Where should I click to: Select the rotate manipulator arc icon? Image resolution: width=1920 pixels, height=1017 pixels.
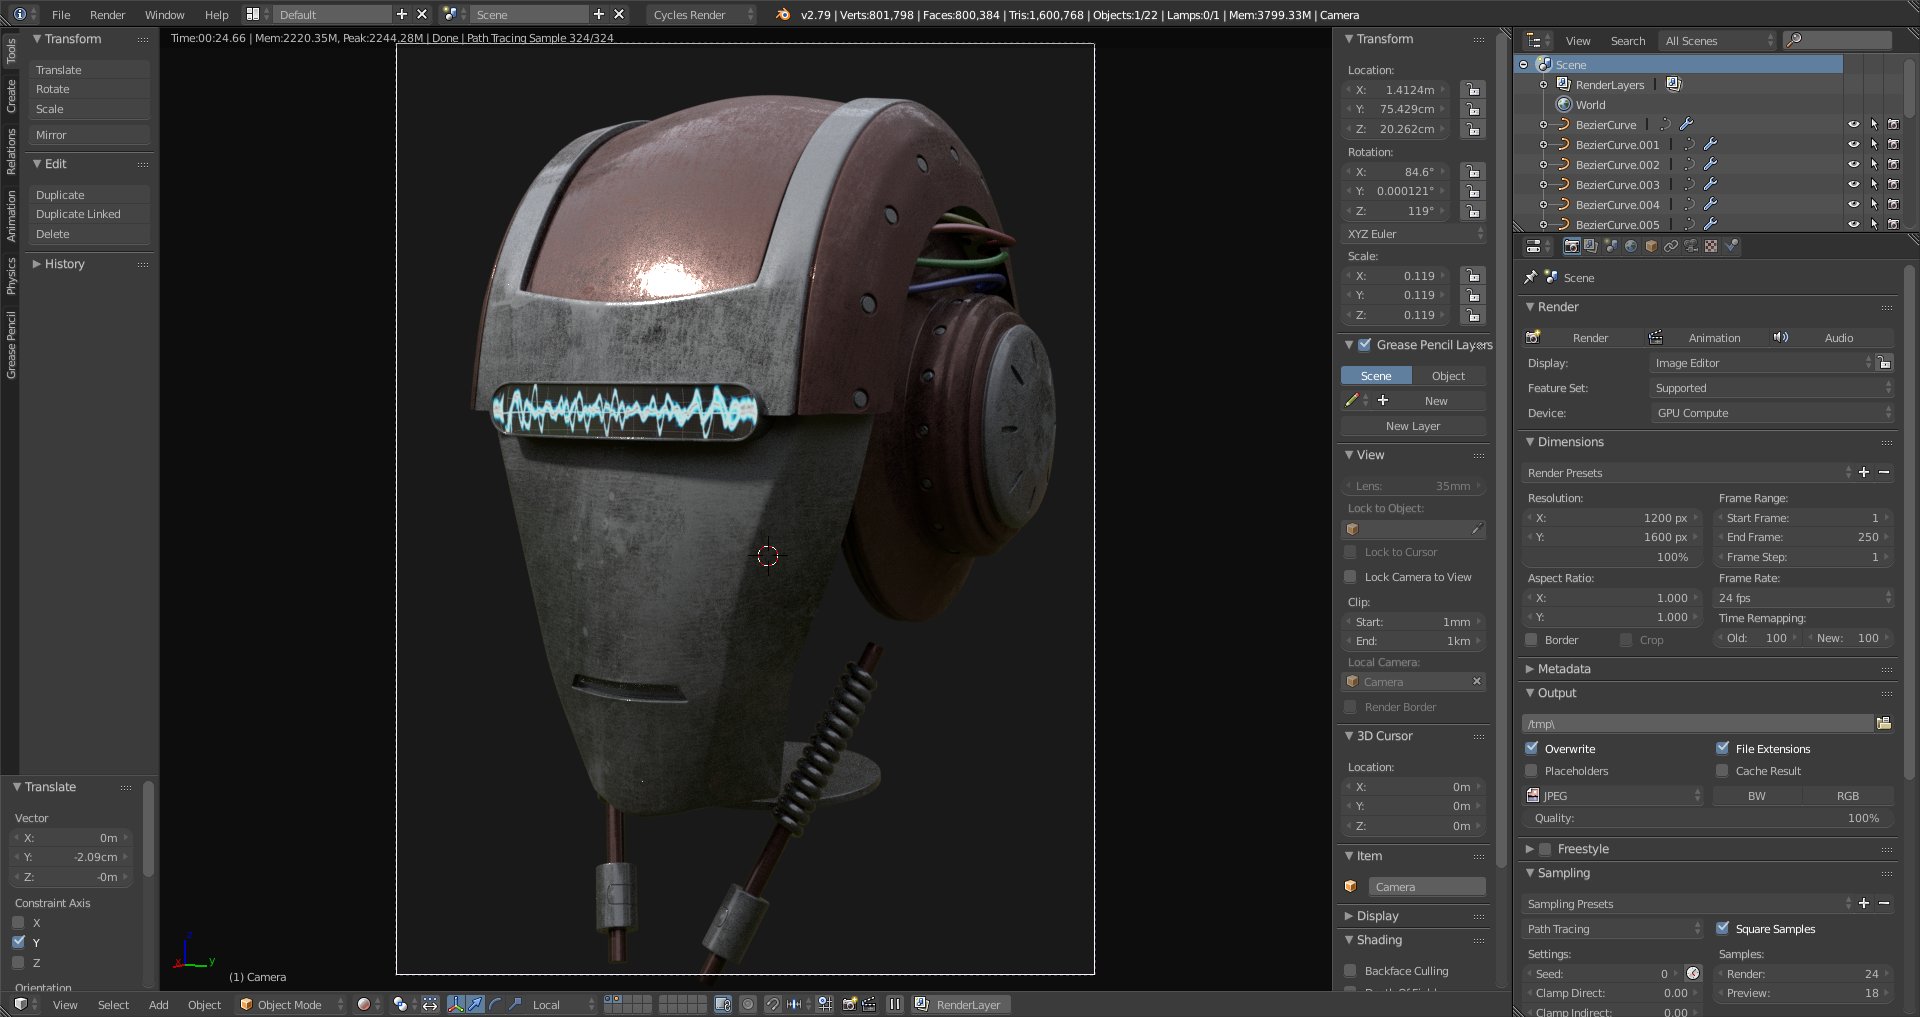[x=495, y=1004]
